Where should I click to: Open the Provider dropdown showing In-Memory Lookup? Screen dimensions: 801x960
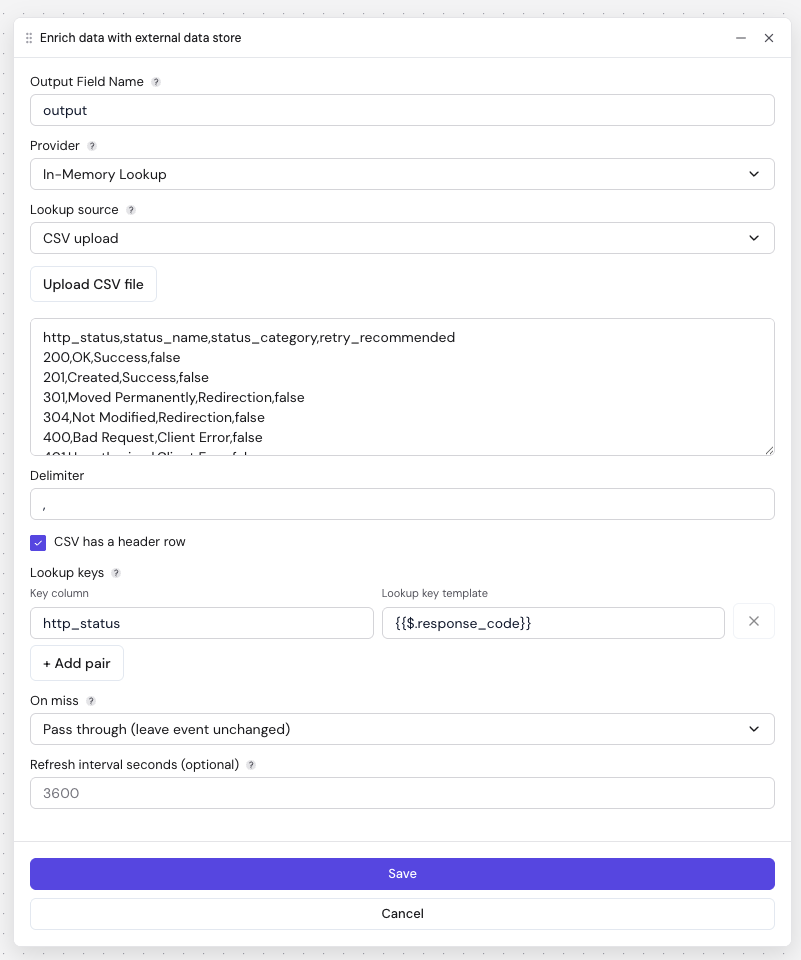click(402, 174)
